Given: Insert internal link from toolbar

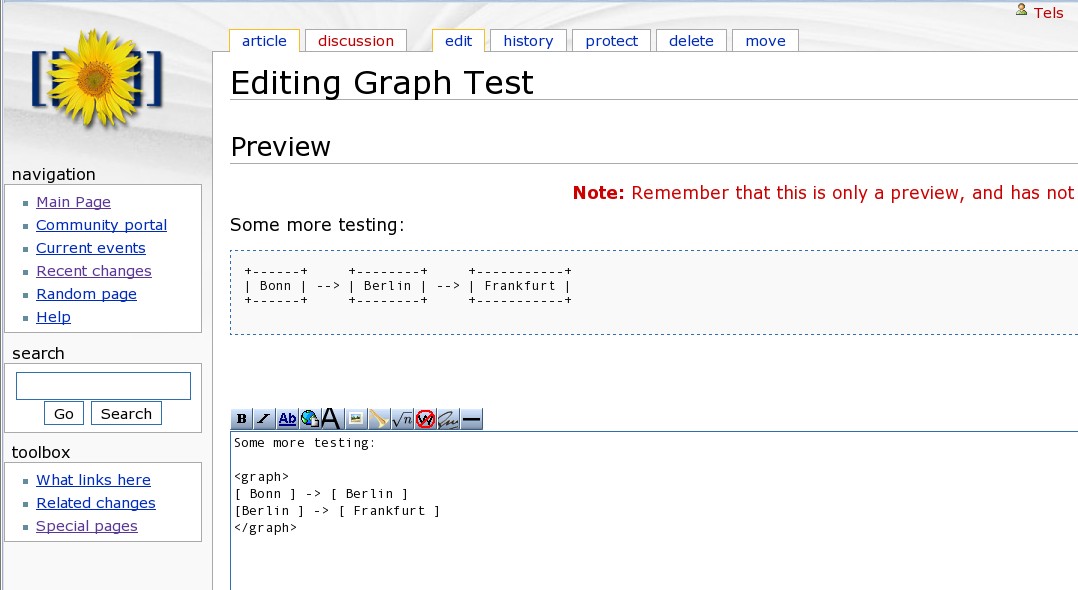Looking at the screenshot, I should pos(287,419).
